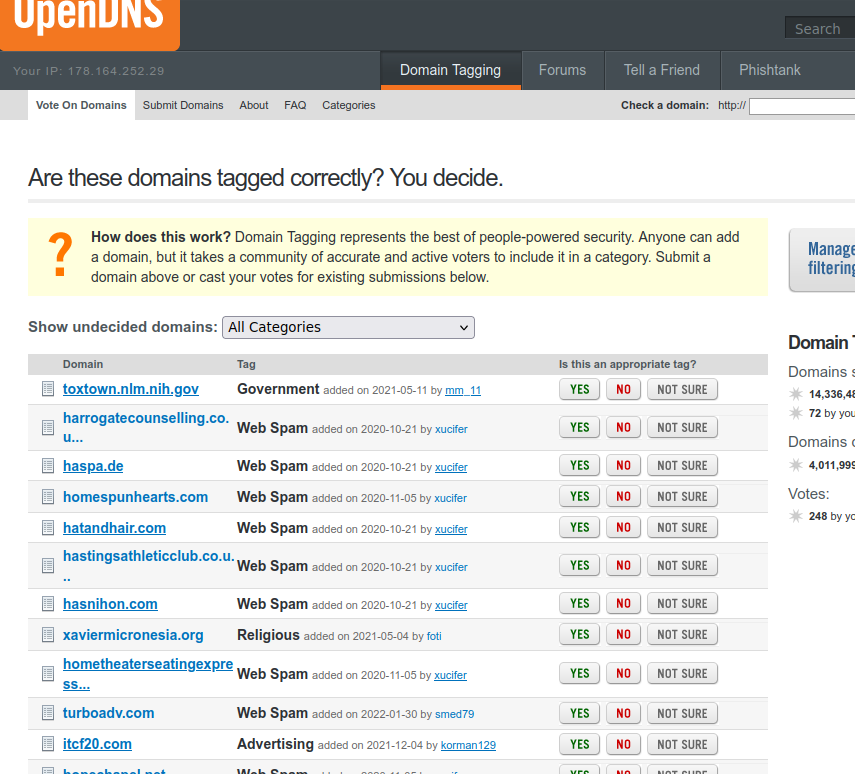Go to Submit Domains page
The height and width of the screenshot is (774, 855).
(x=183, y=105)
